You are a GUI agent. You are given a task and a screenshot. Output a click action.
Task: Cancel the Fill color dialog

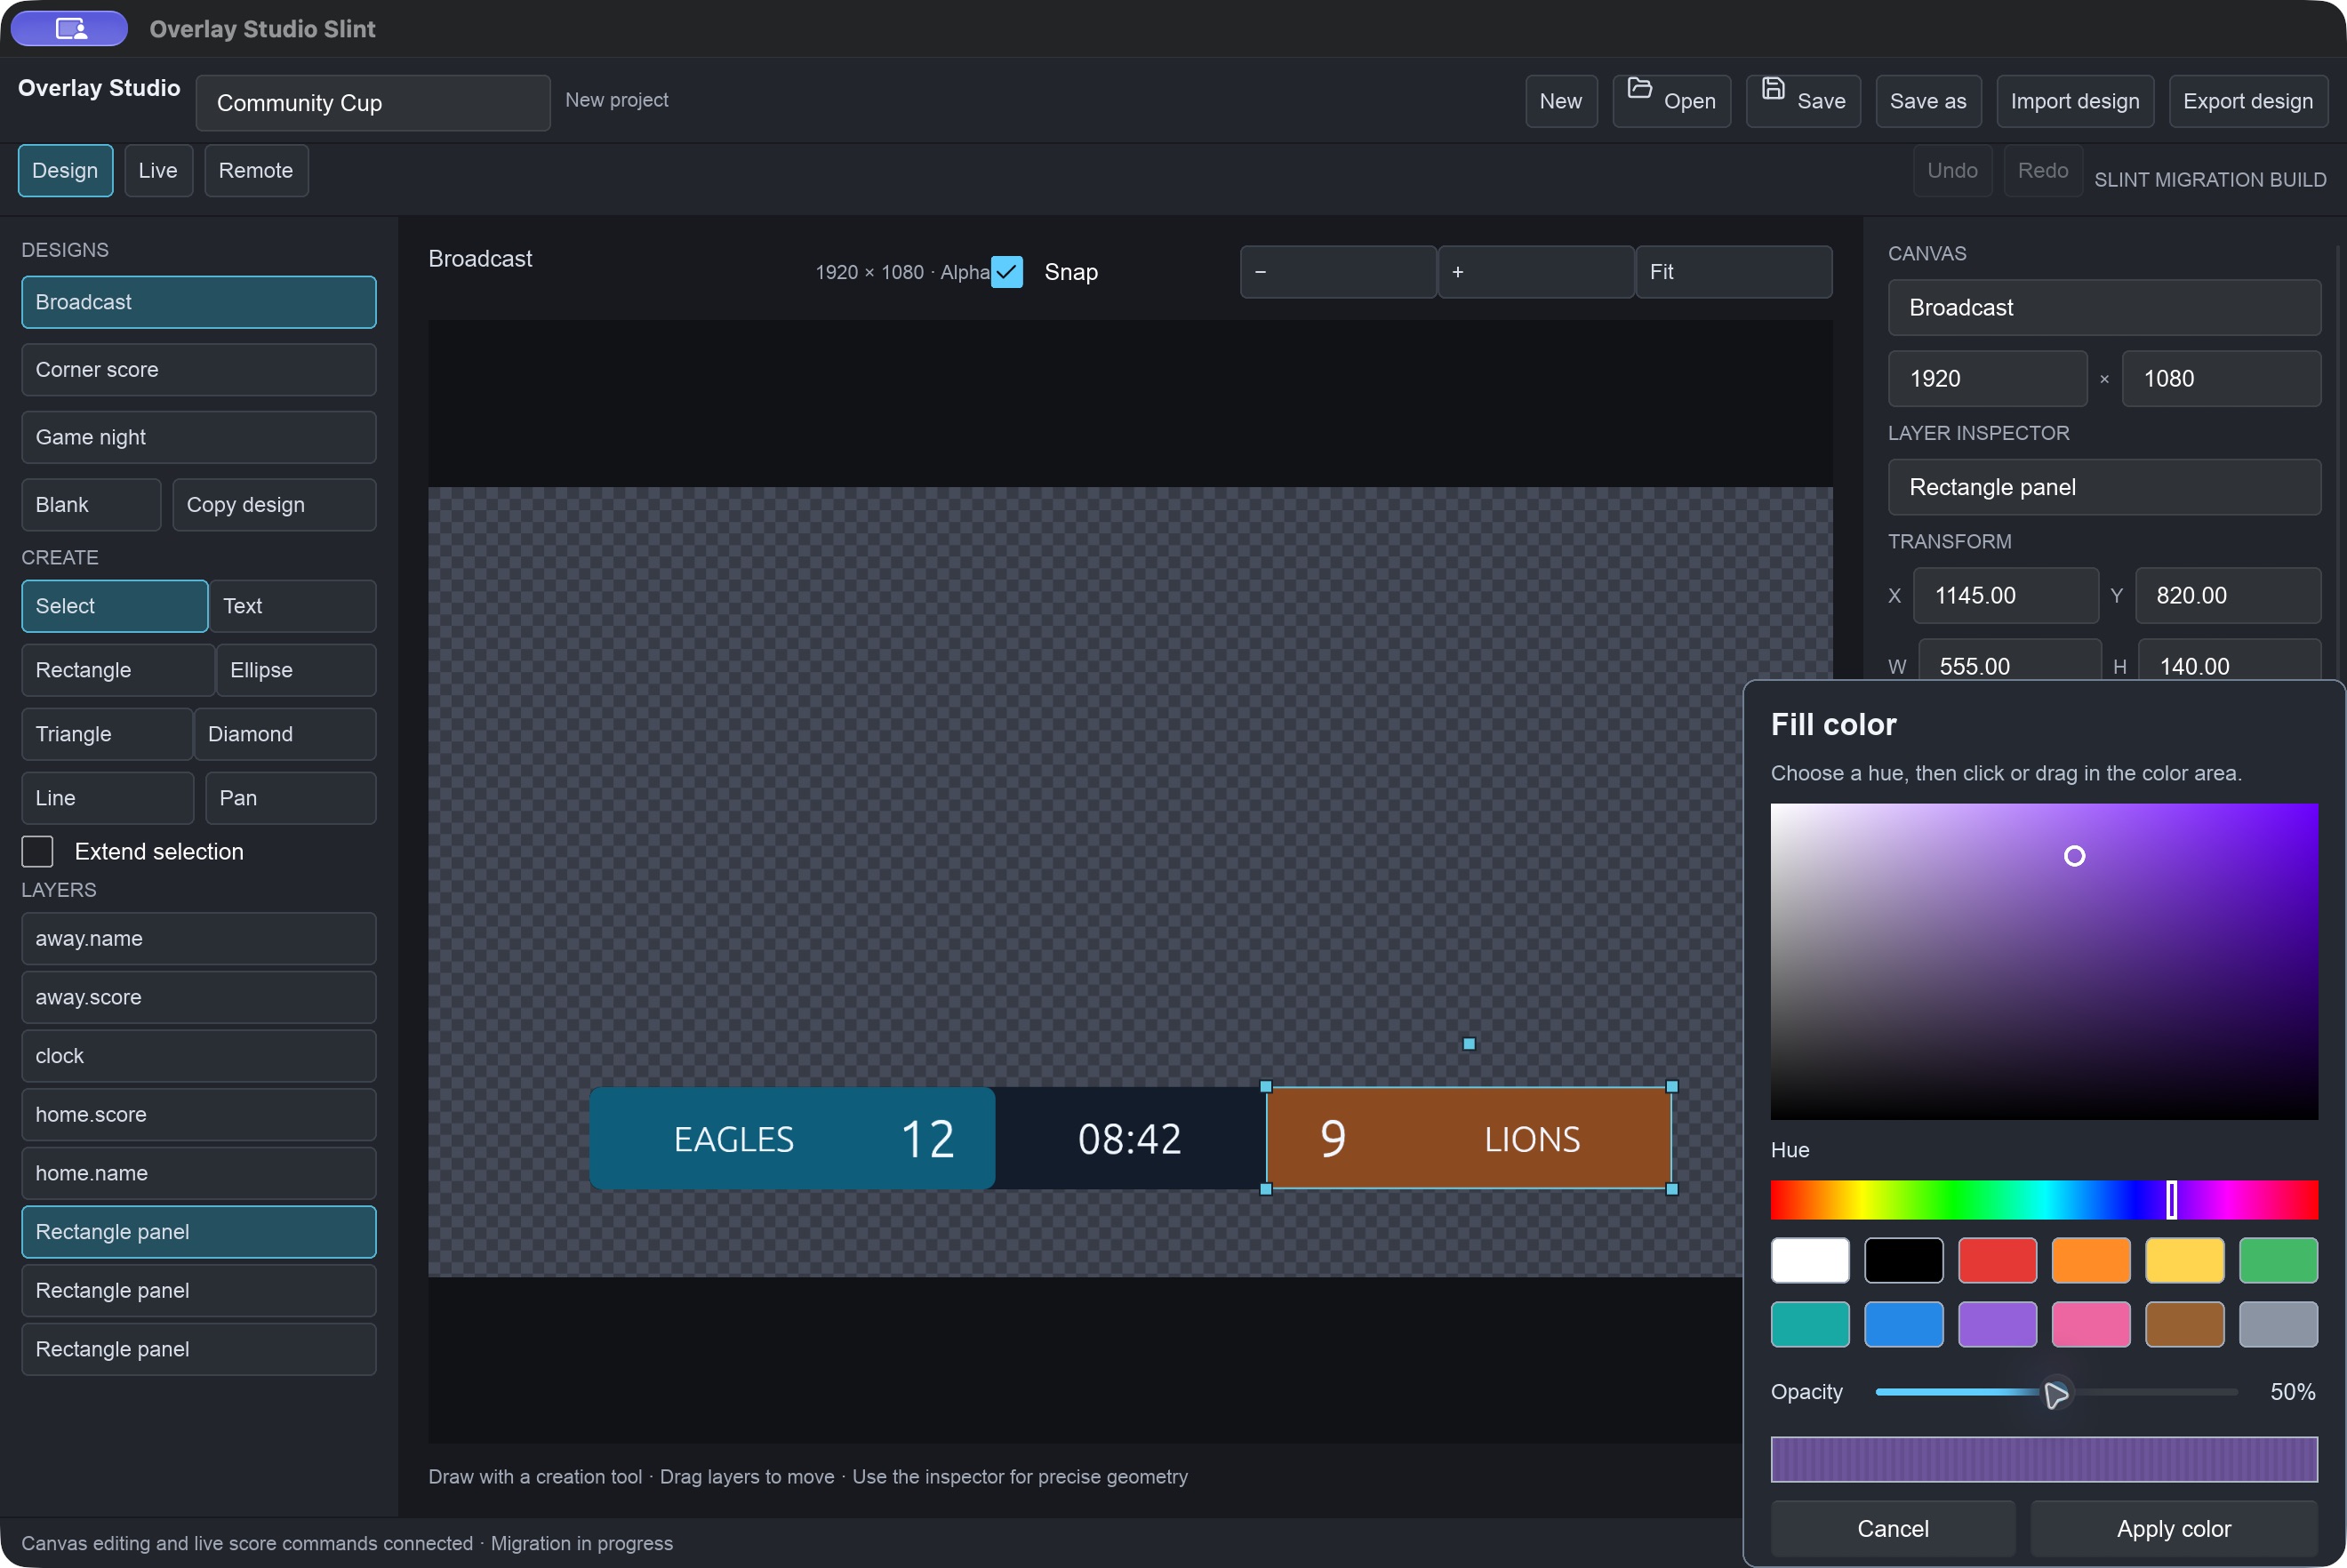pos(1893,1528)
